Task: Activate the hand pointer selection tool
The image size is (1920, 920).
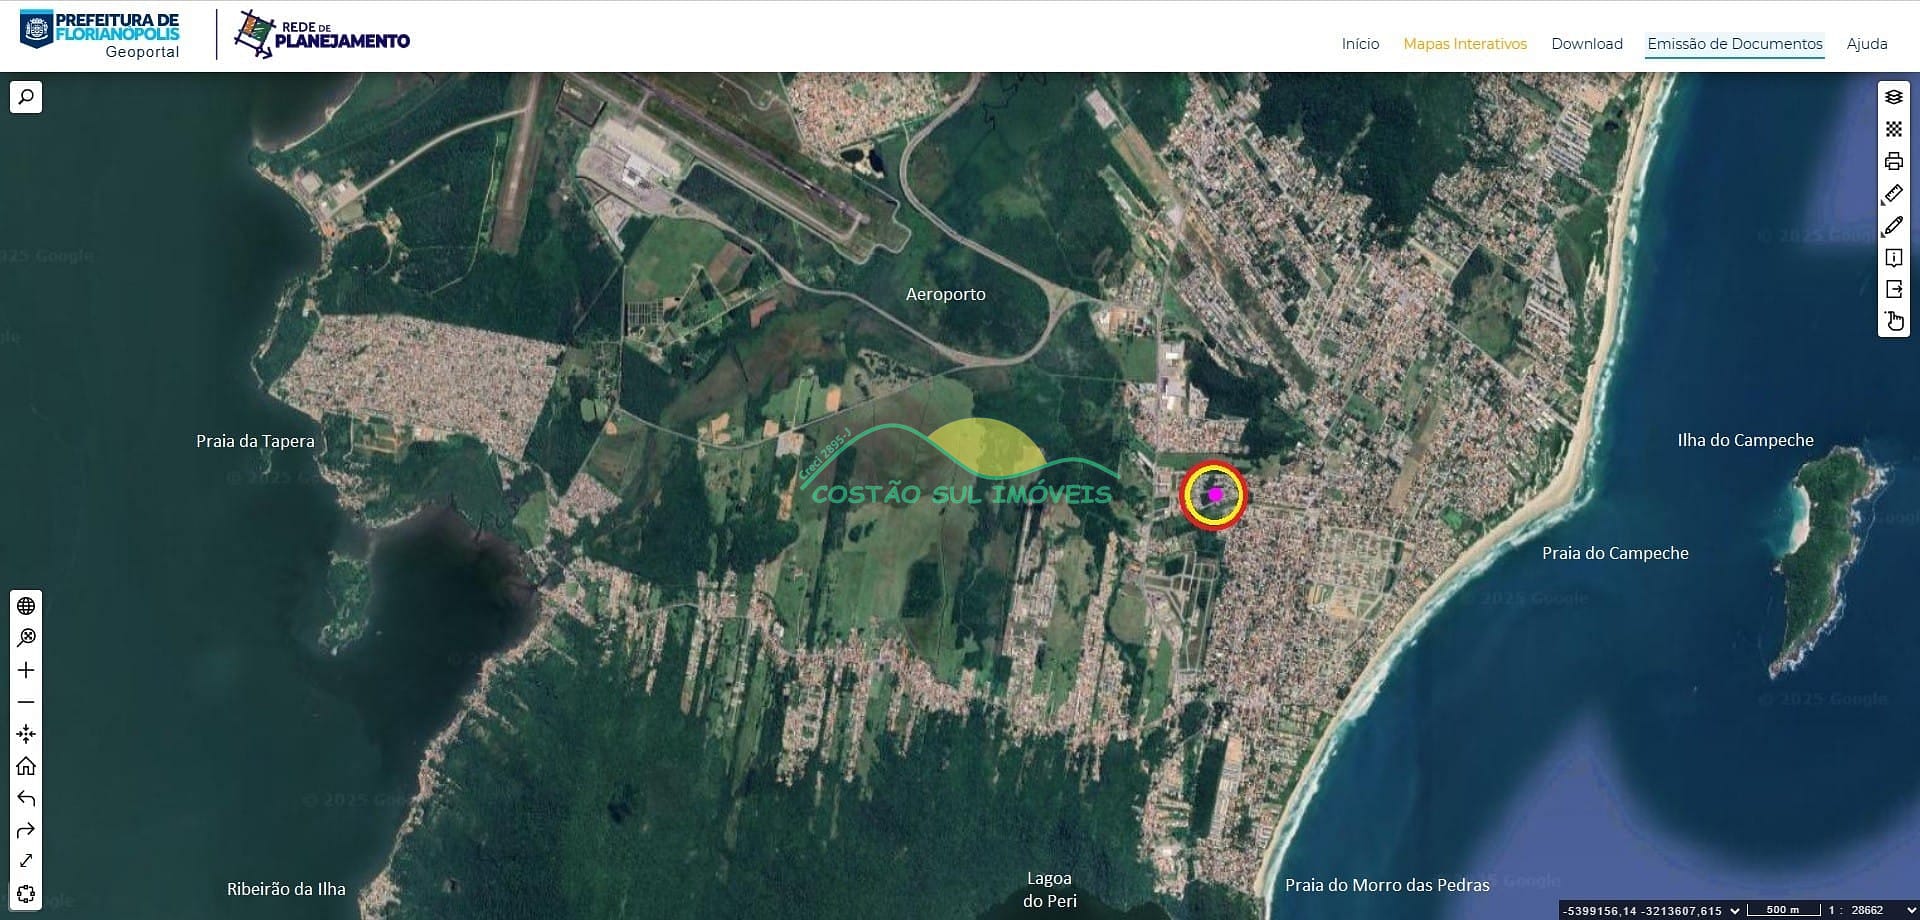Action: tap(1893, 321)
